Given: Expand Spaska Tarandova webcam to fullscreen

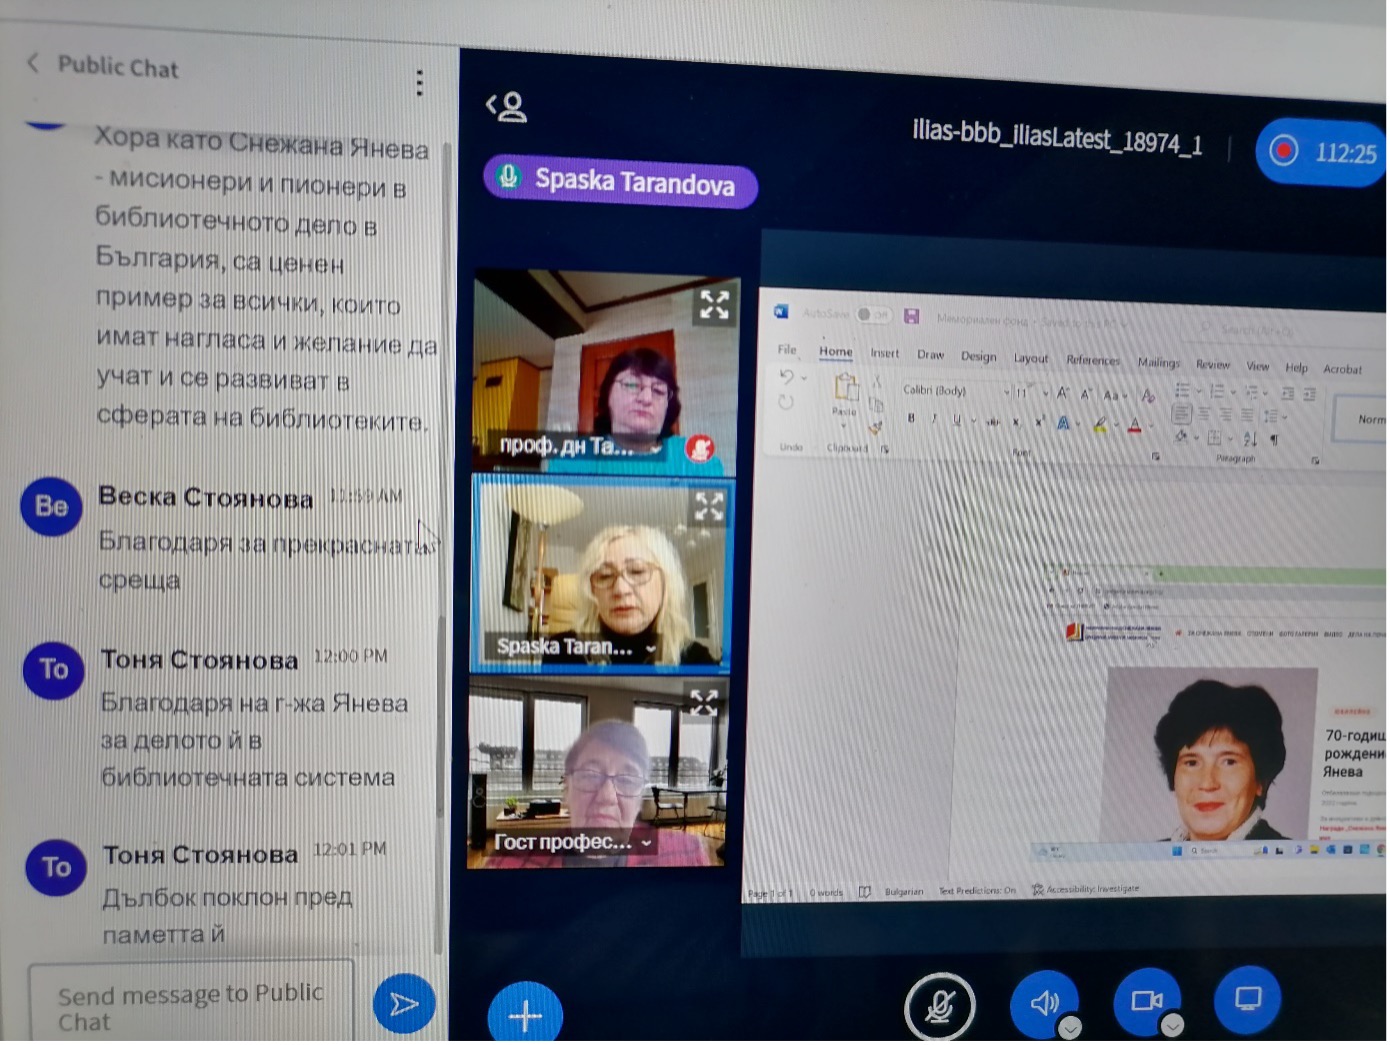Looking at the screenshot, I should [x=709, y=507].
